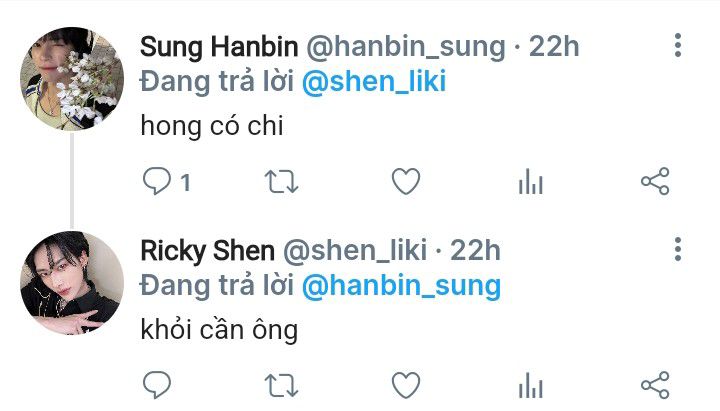Retweet Ricky Shen's reply
This screenshot has width=720, height=411.
pyautogui.click(x=281, y=385)
